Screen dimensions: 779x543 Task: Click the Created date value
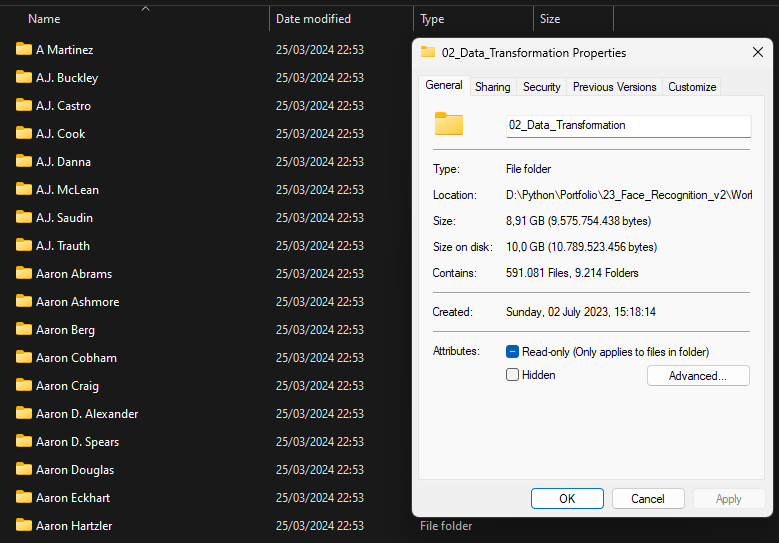[x=581, y=311]
